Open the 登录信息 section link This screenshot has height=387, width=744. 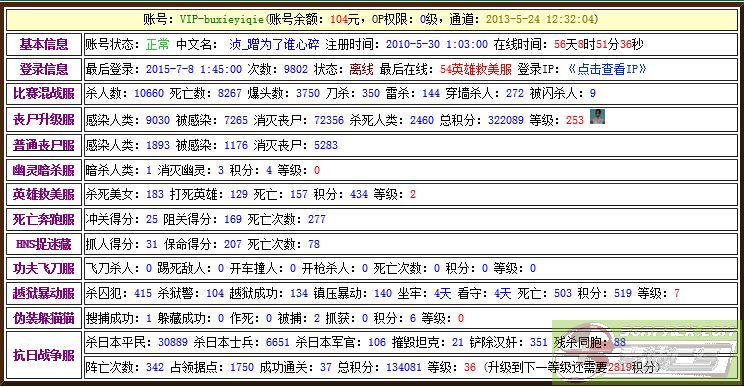click(44, 69)
